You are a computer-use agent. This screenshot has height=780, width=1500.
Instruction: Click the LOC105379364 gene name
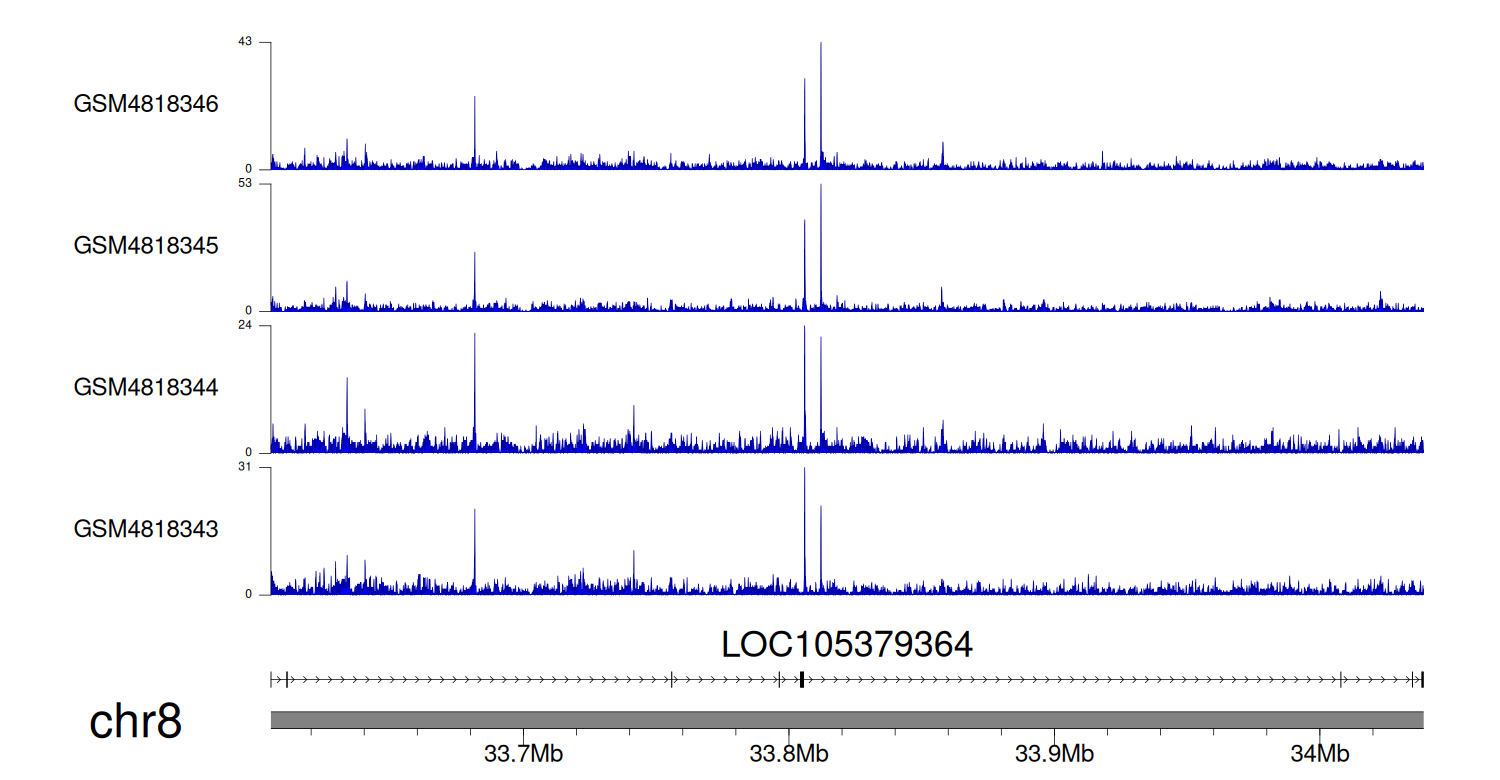(x=846, y=645)
